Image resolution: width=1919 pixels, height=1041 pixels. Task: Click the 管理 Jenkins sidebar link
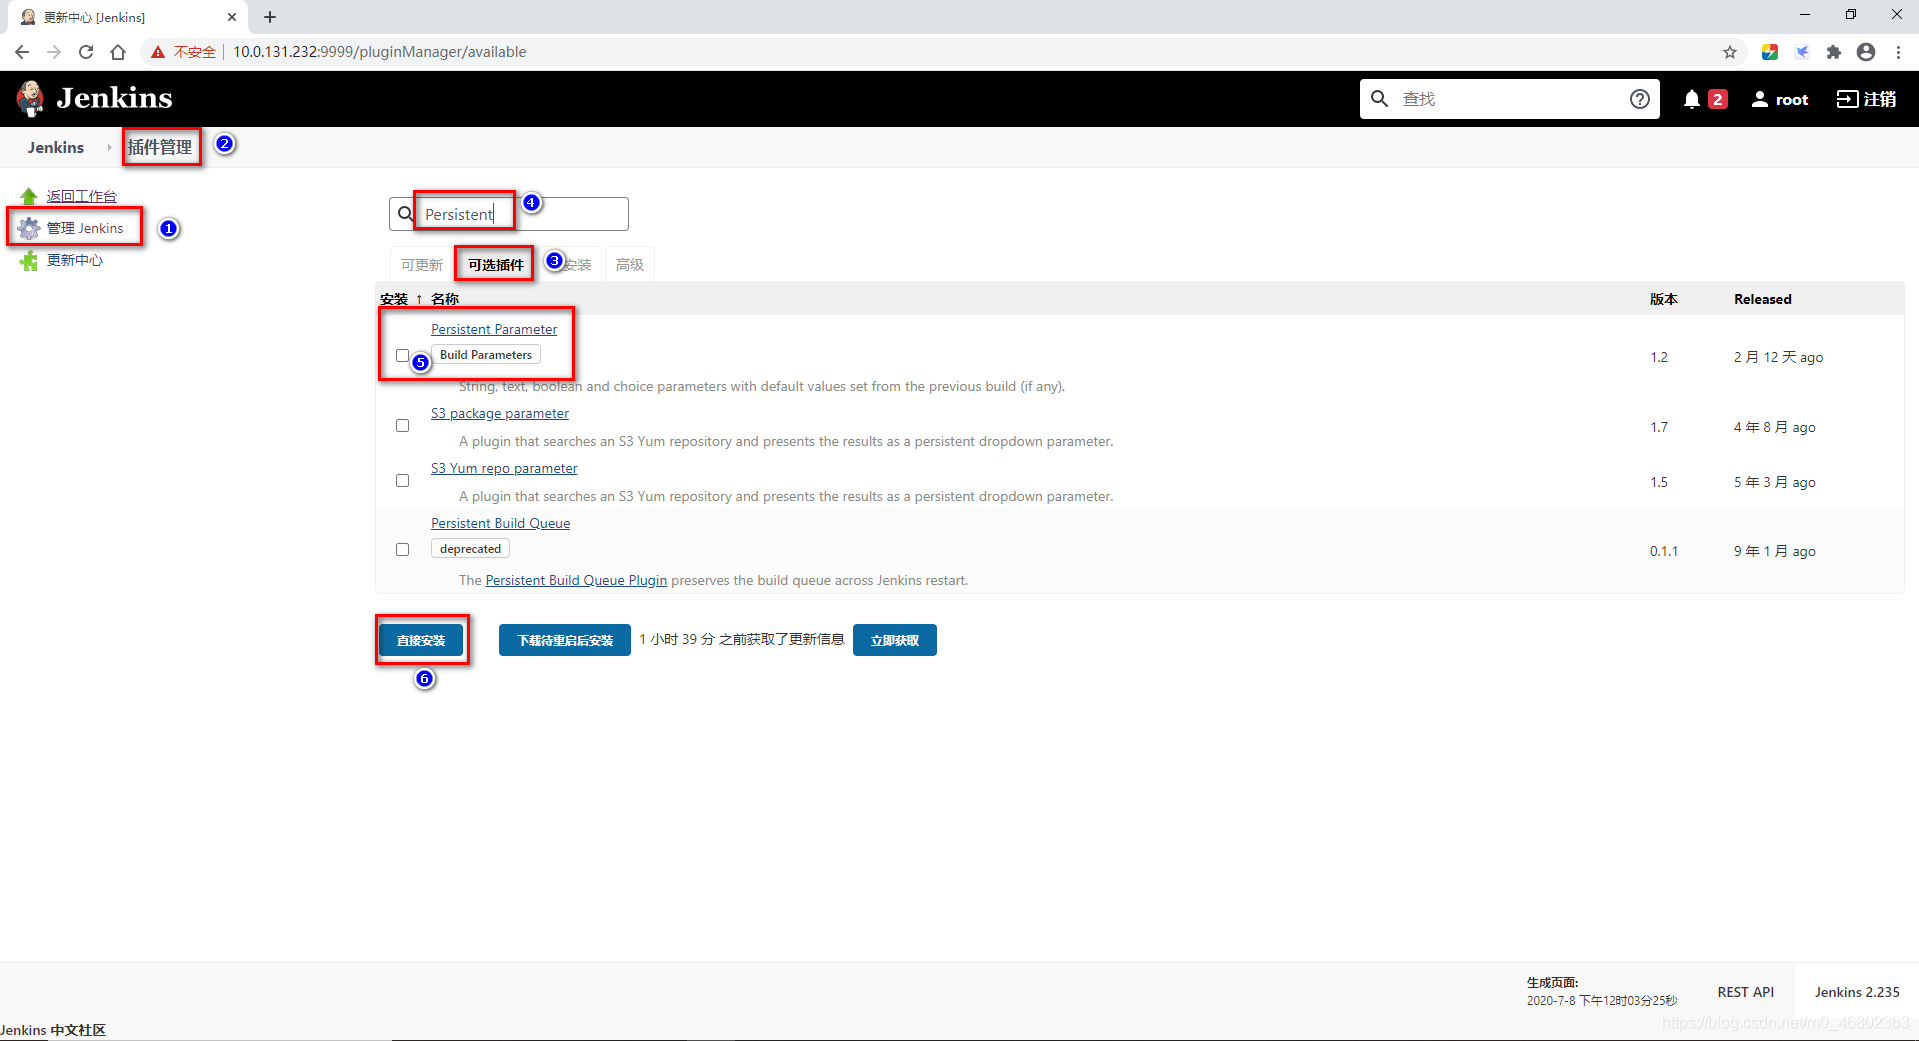pos(85,228)
